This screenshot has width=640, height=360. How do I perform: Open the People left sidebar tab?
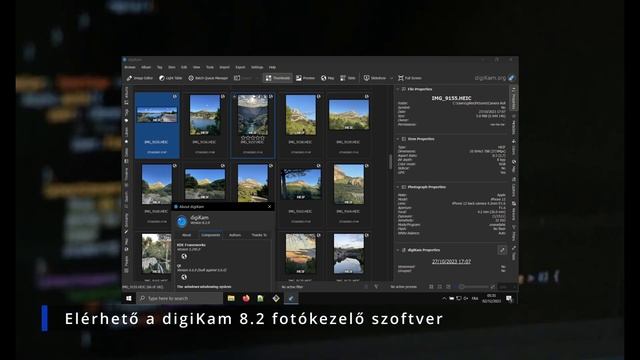pos(127,263)
